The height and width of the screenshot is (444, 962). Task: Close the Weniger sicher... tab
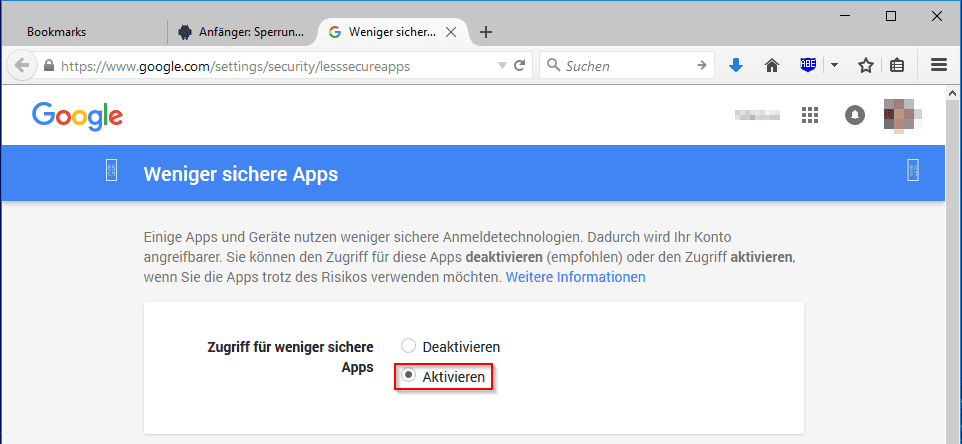click(450, 32)
